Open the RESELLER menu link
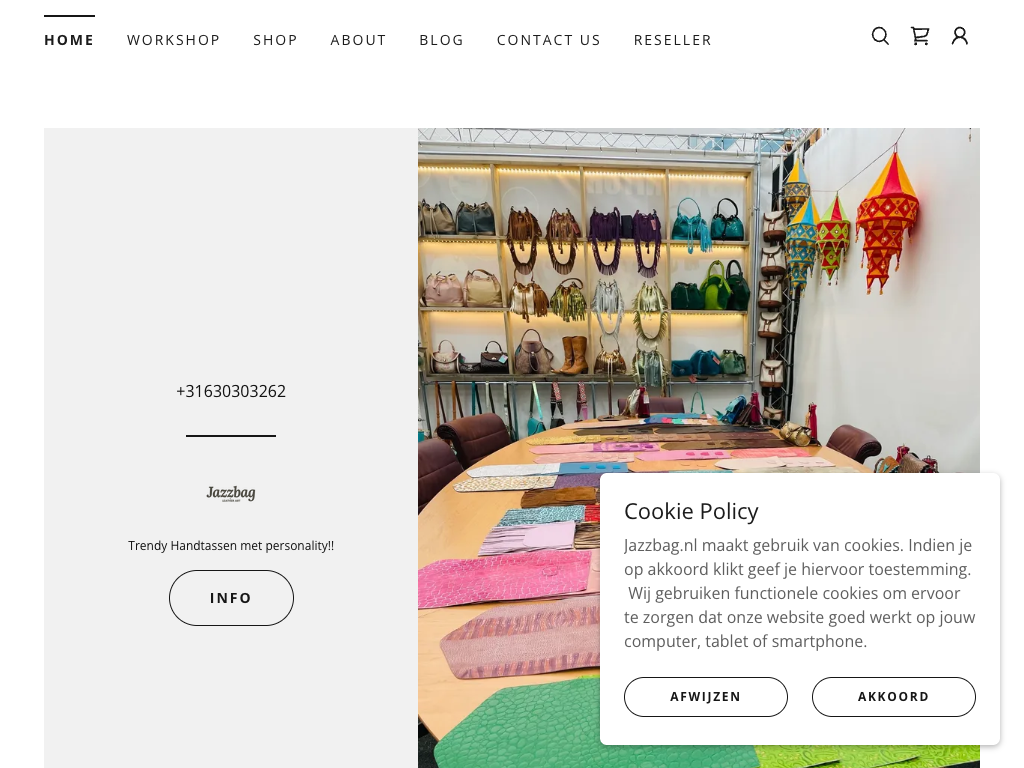The image size is (1024, 768). (673, 40)
